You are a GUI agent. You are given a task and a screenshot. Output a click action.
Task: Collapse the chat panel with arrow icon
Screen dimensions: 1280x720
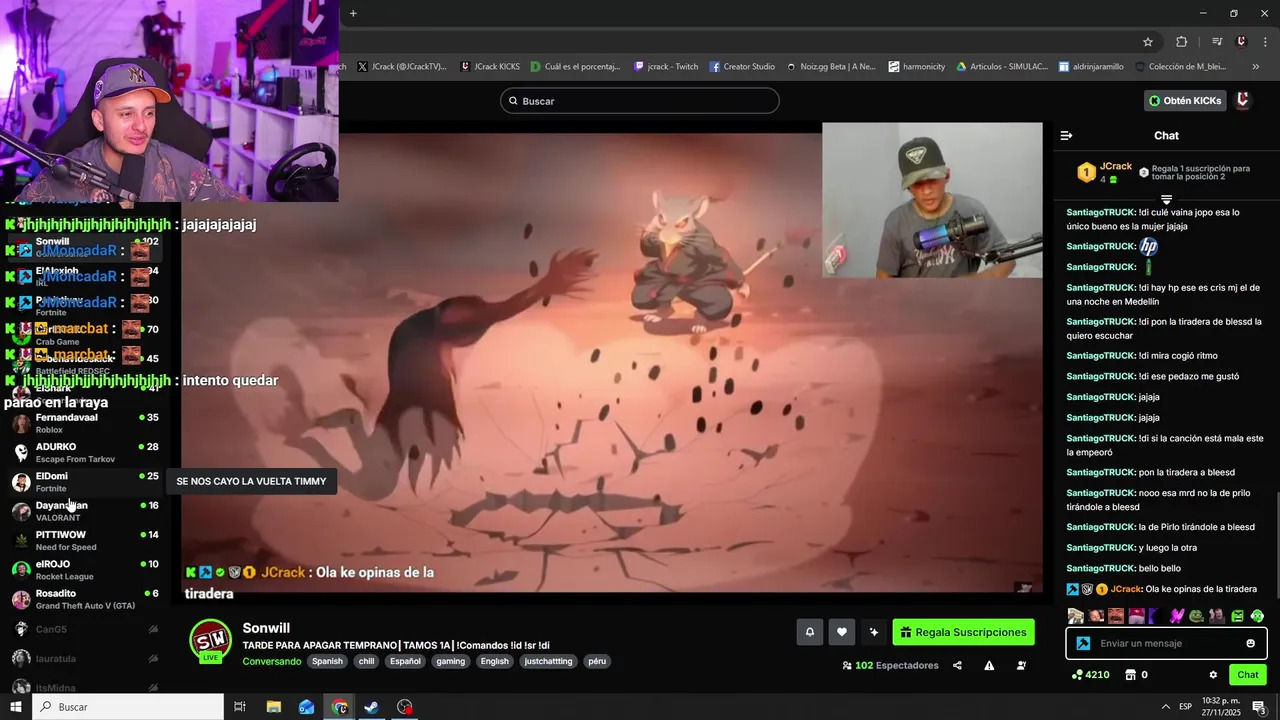point(1066,135)
